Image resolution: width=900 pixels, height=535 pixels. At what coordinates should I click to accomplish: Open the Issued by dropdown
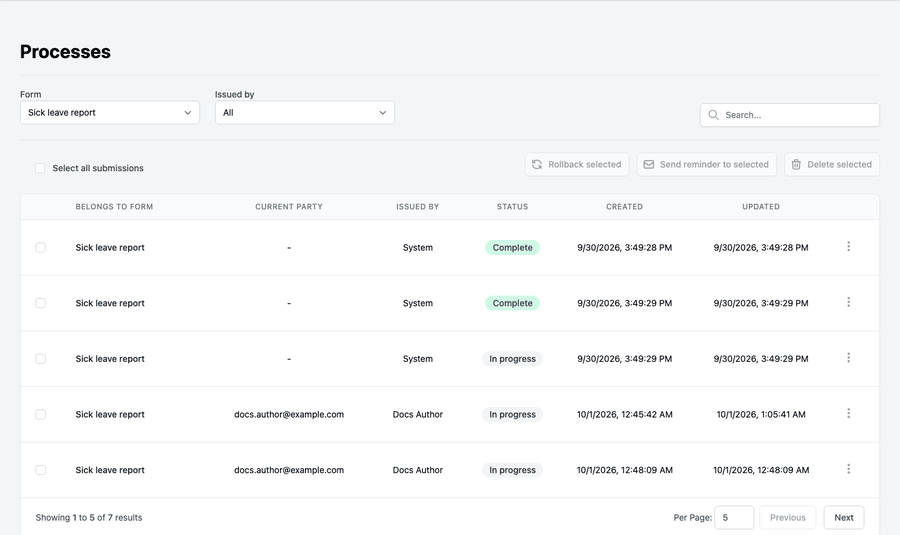(x=305, y=113)
